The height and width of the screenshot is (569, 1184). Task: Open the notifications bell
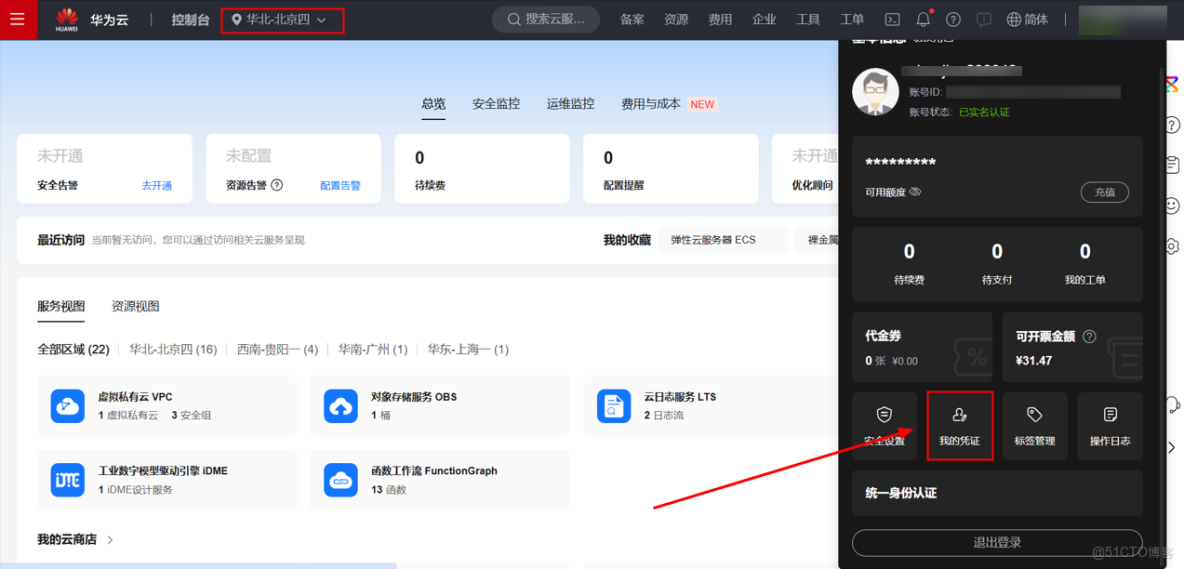(x=923, y=20)
